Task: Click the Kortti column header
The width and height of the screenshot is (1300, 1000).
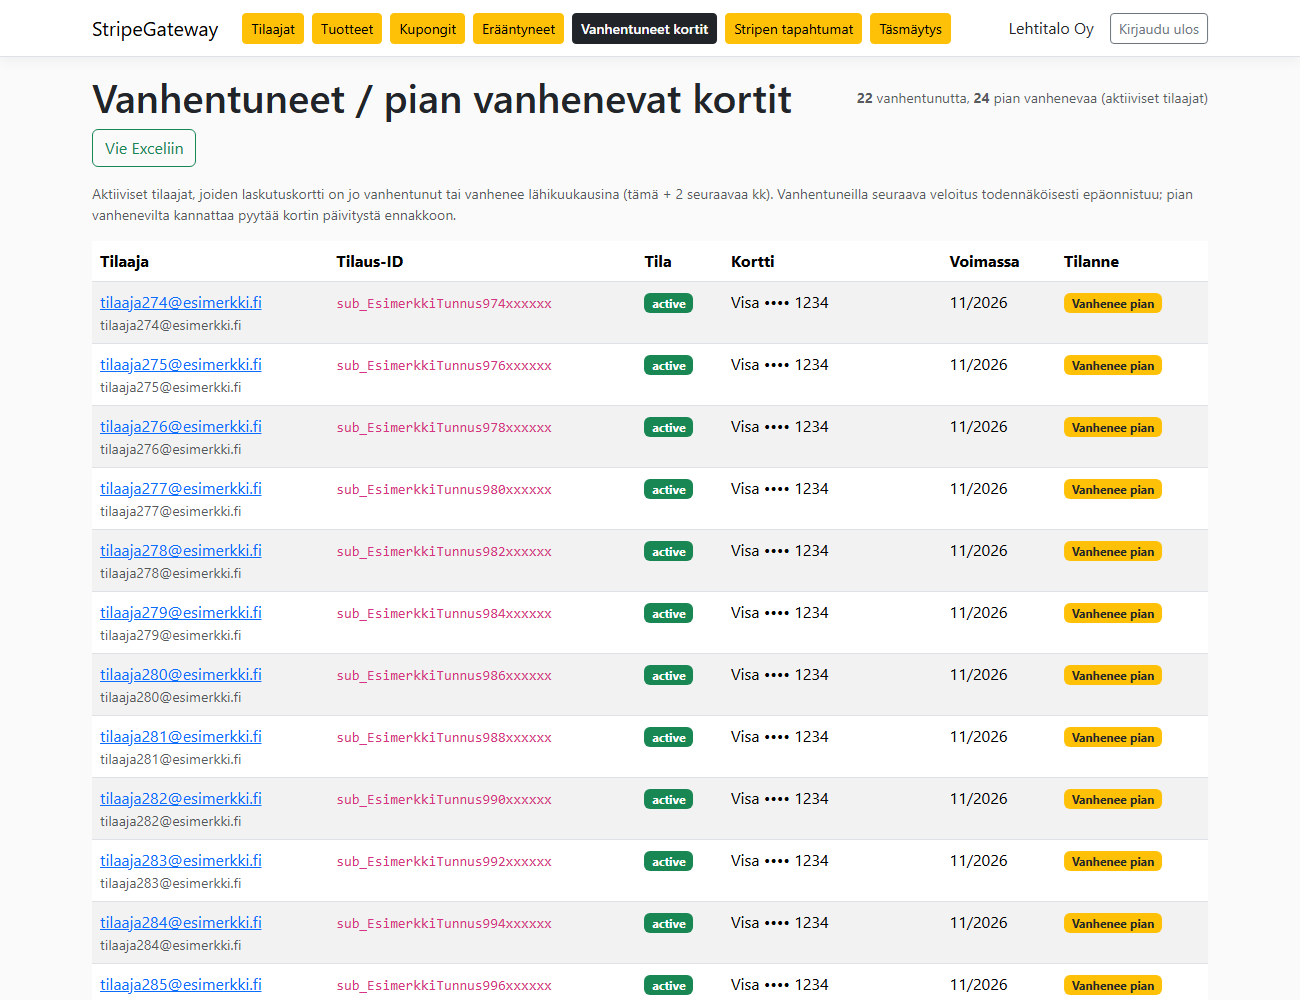Action: pos(753,261)
